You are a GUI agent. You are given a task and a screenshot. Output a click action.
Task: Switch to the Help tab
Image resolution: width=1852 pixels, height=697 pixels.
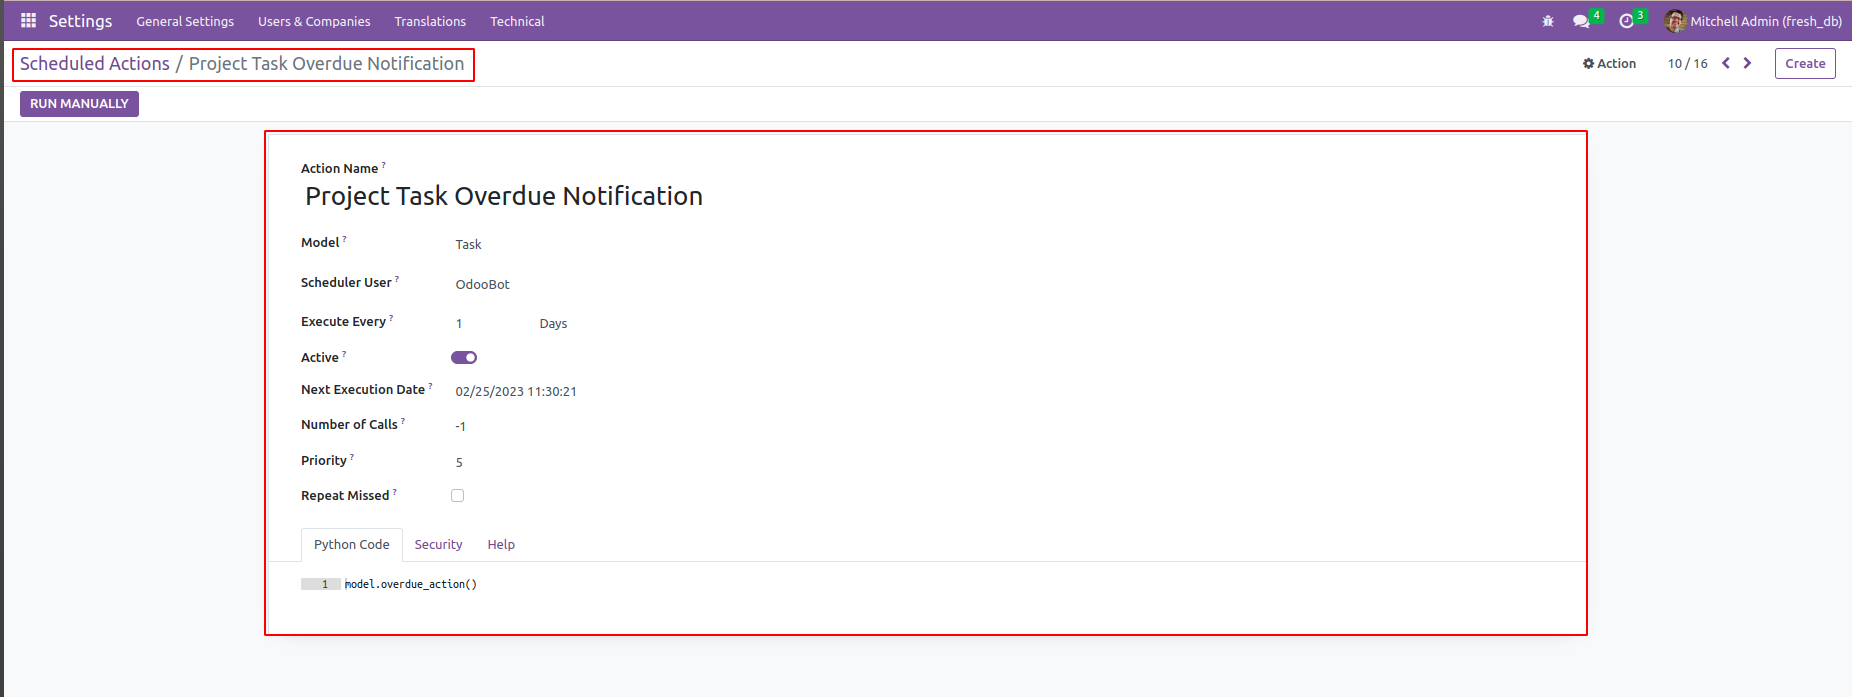click(x=501, y=544)
